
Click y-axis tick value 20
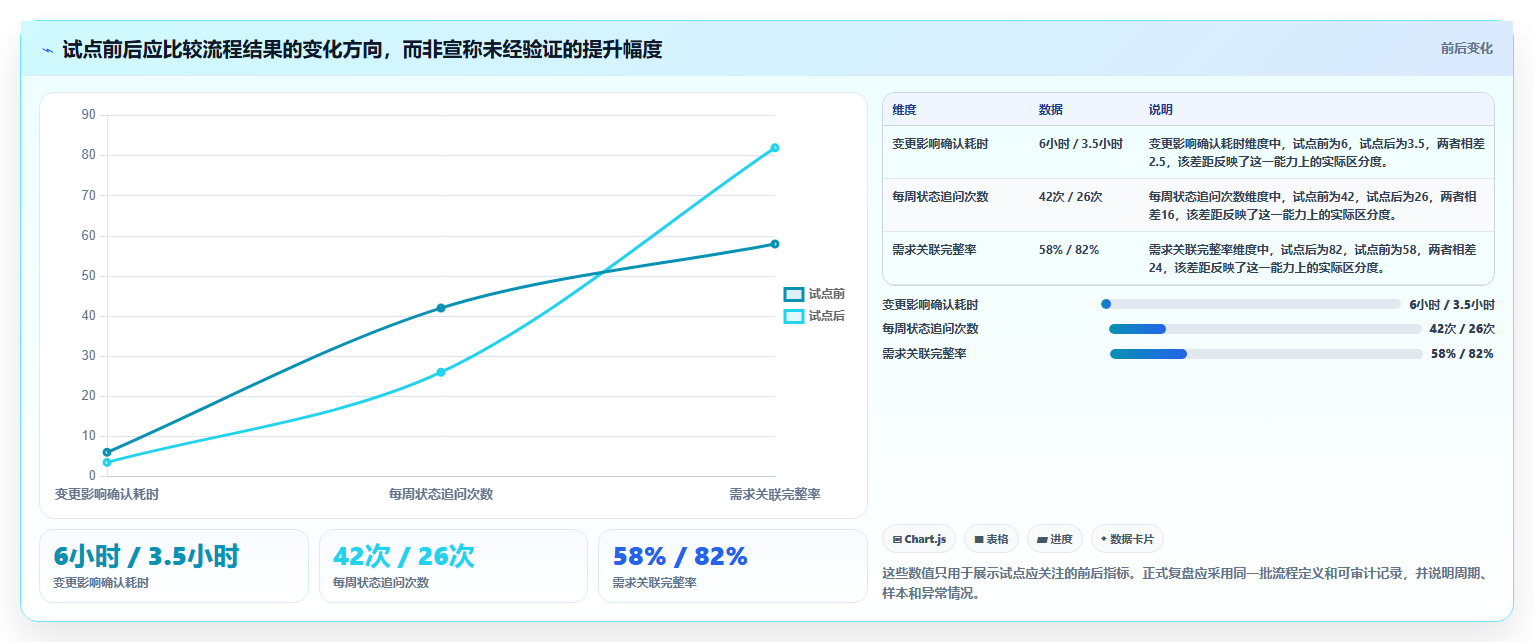[x=89, y=396]
